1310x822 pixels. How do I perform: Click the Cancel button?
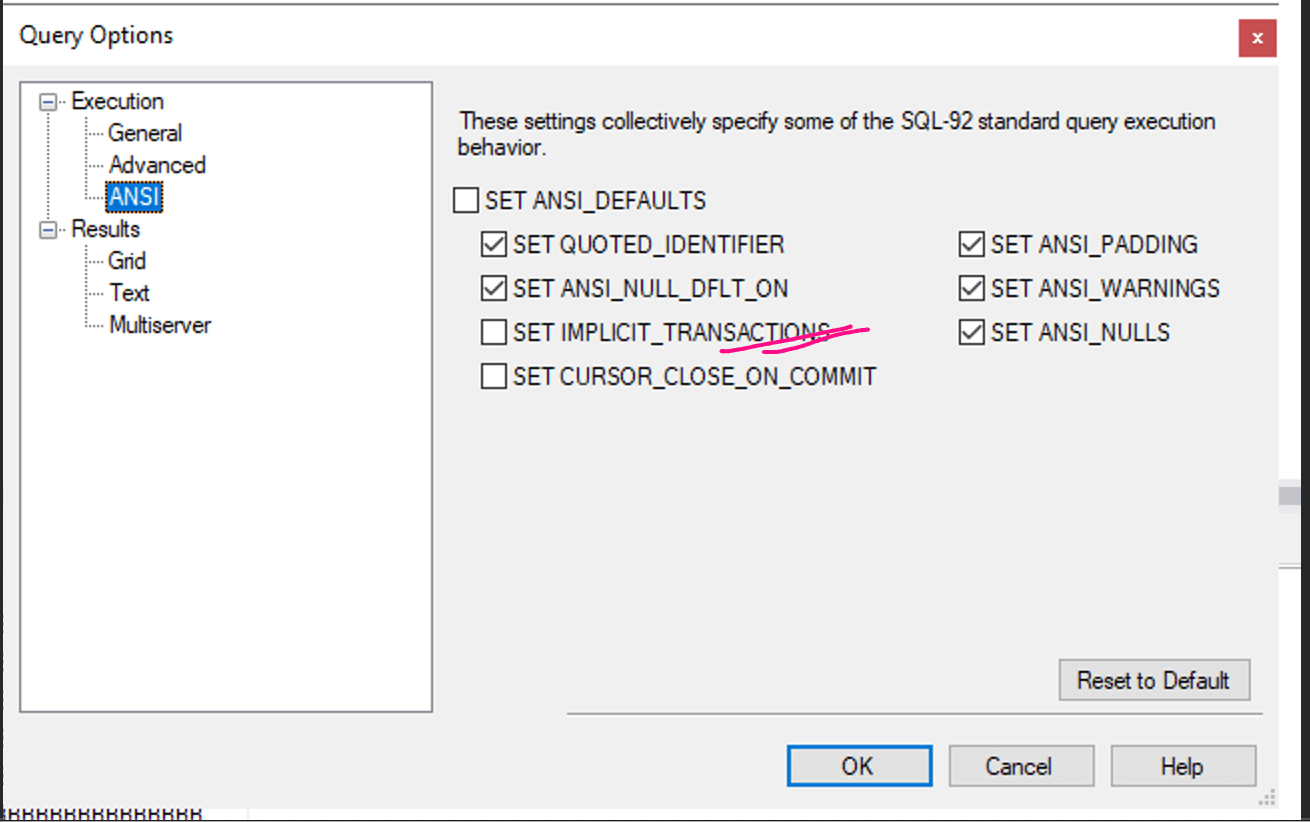click(x=1018, y=767)
